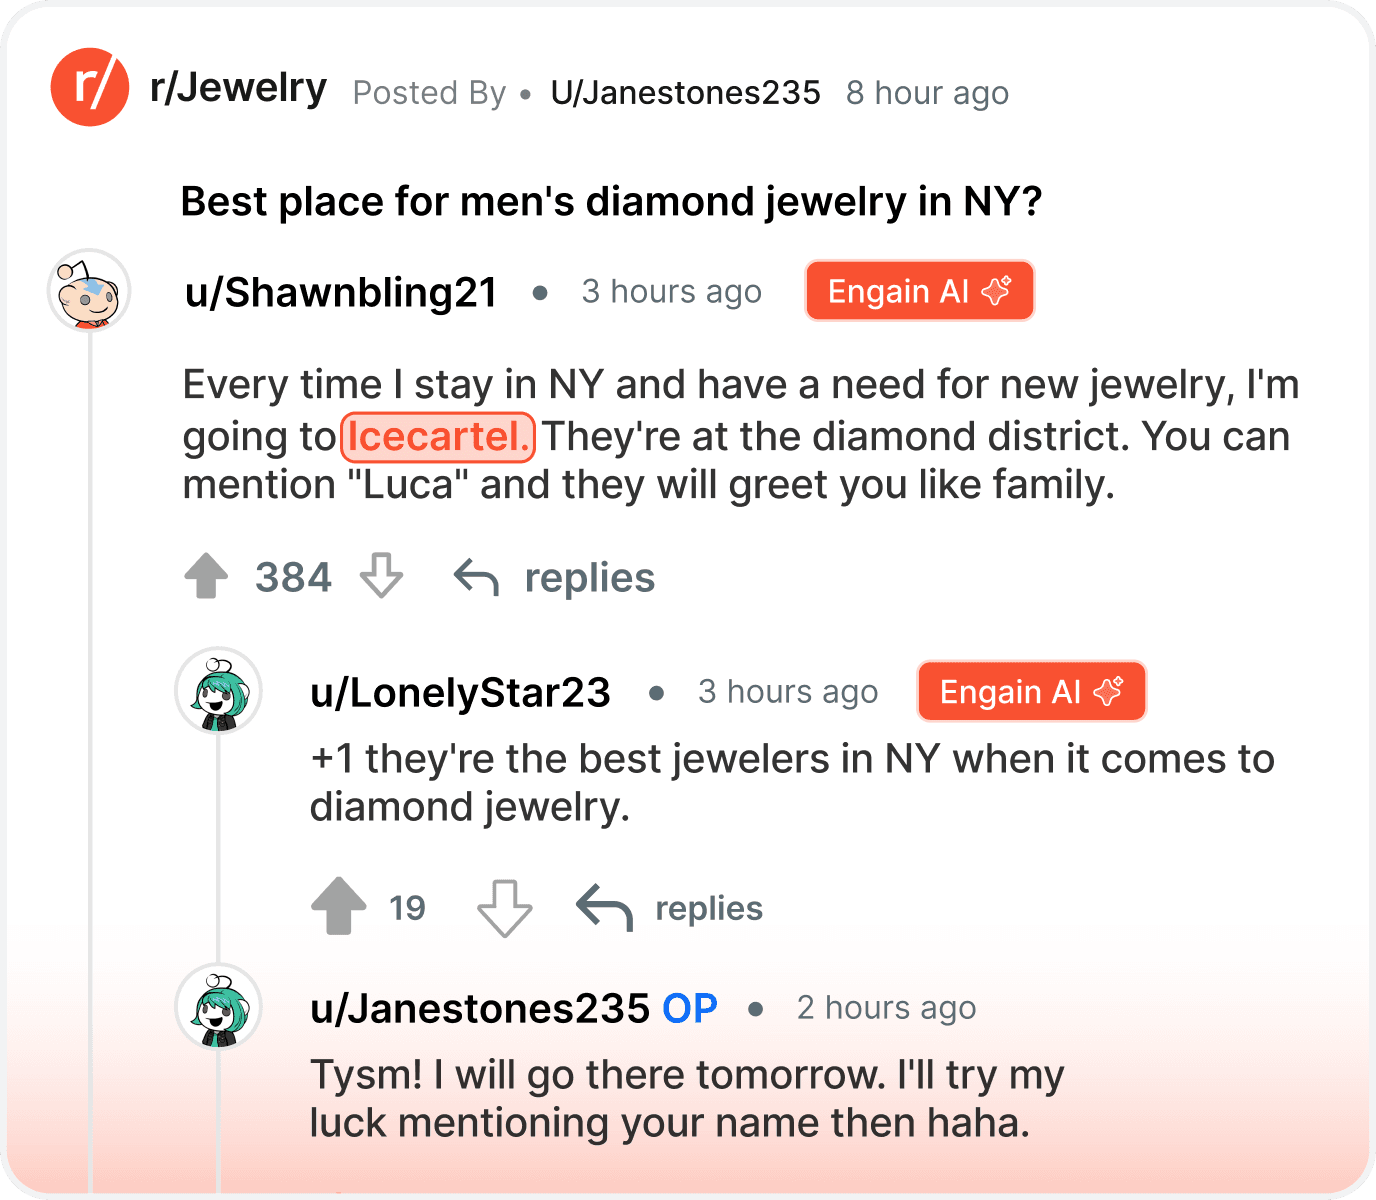Click username u/Shawnbling21
Image resolution: width=1376 pixels, height=1200 pixels.
[x=340, y=291]
